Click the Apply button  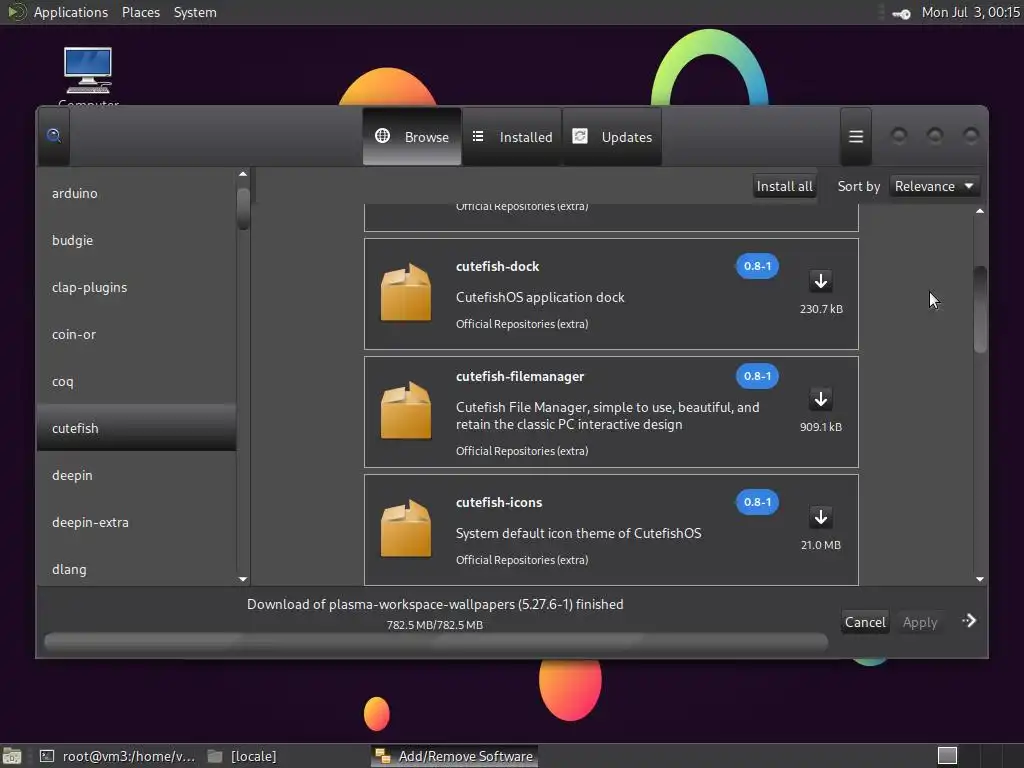(920, 622)
